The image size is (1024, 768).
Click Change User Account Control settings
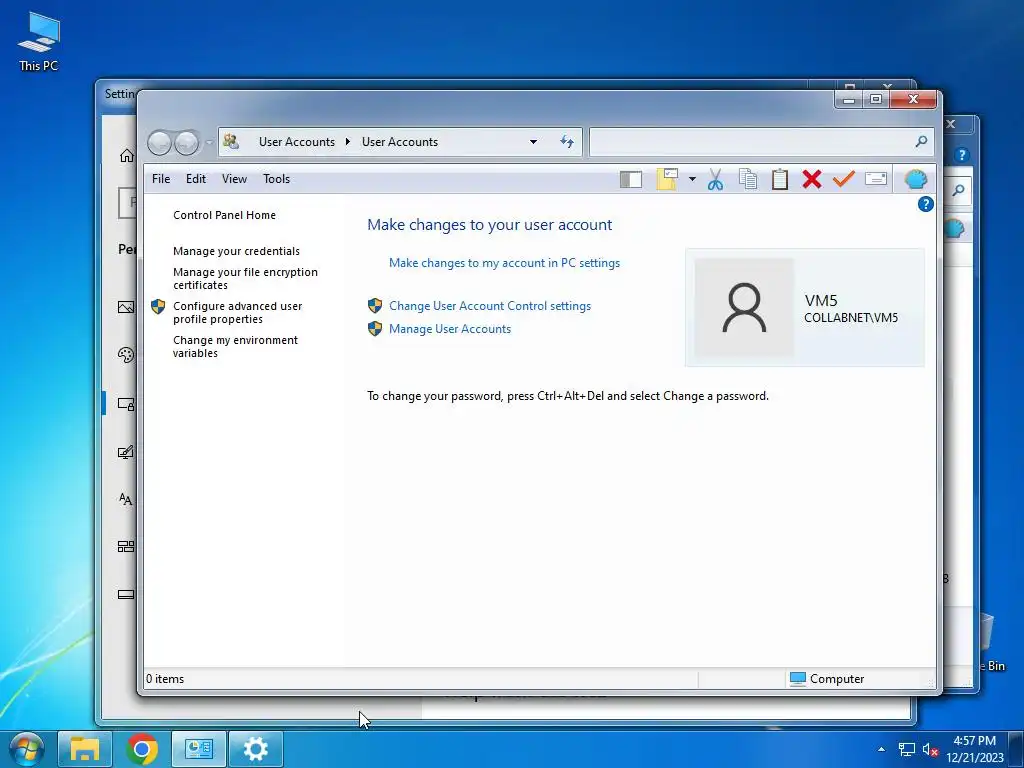(490, 306)
